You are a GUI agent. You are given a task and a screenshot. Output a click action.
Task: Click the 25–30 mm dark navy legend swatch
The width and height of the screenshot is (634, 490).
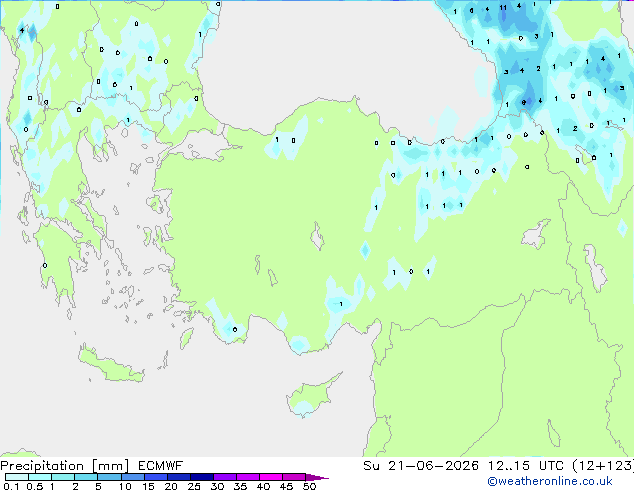coord(201,477)
